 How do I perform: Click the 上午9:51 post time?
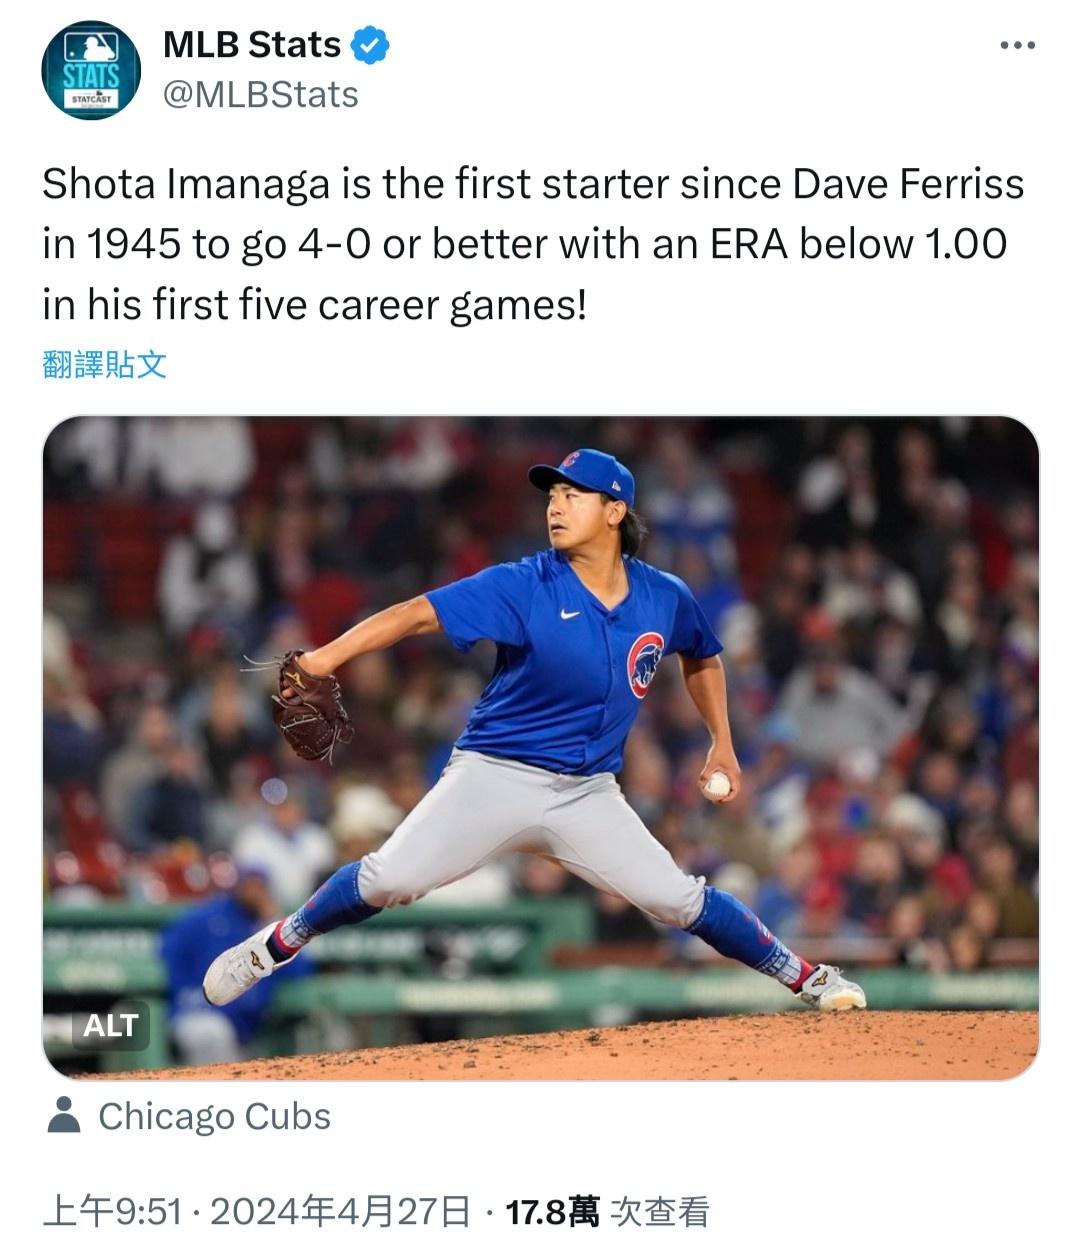pos(112,1212)
